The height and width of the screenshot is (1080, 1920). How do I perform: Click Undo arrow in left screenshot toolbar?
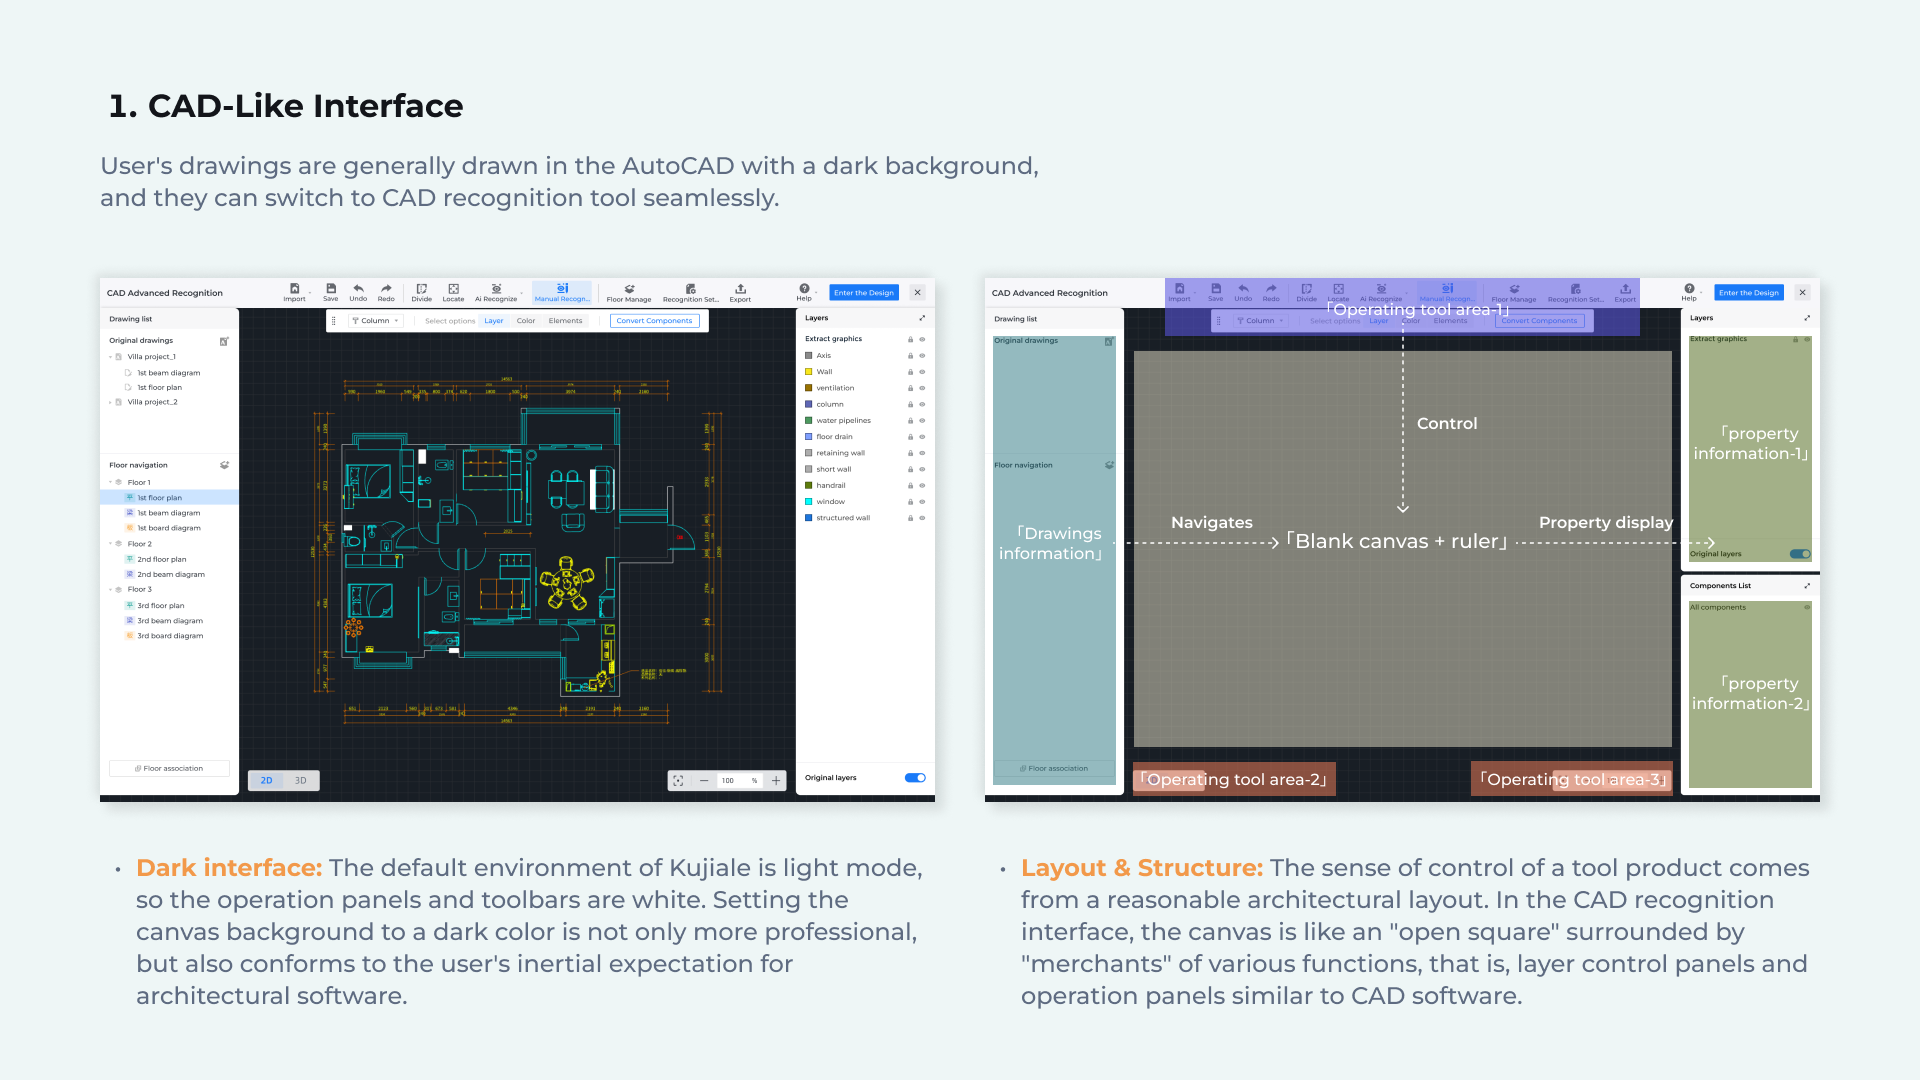tap(358, 289)
